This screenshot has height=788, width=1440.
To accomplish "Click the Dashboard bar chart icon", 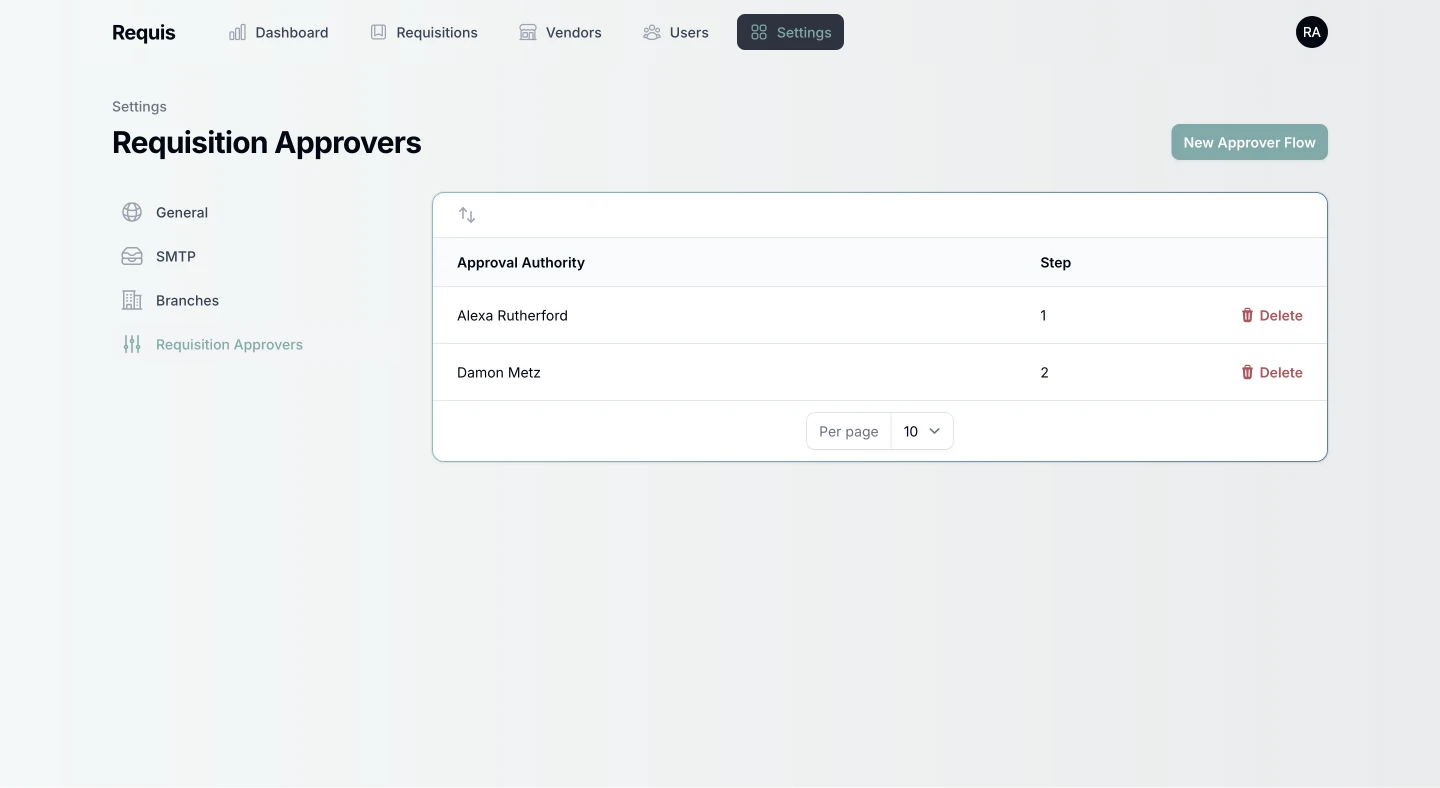I will point(237,32).
